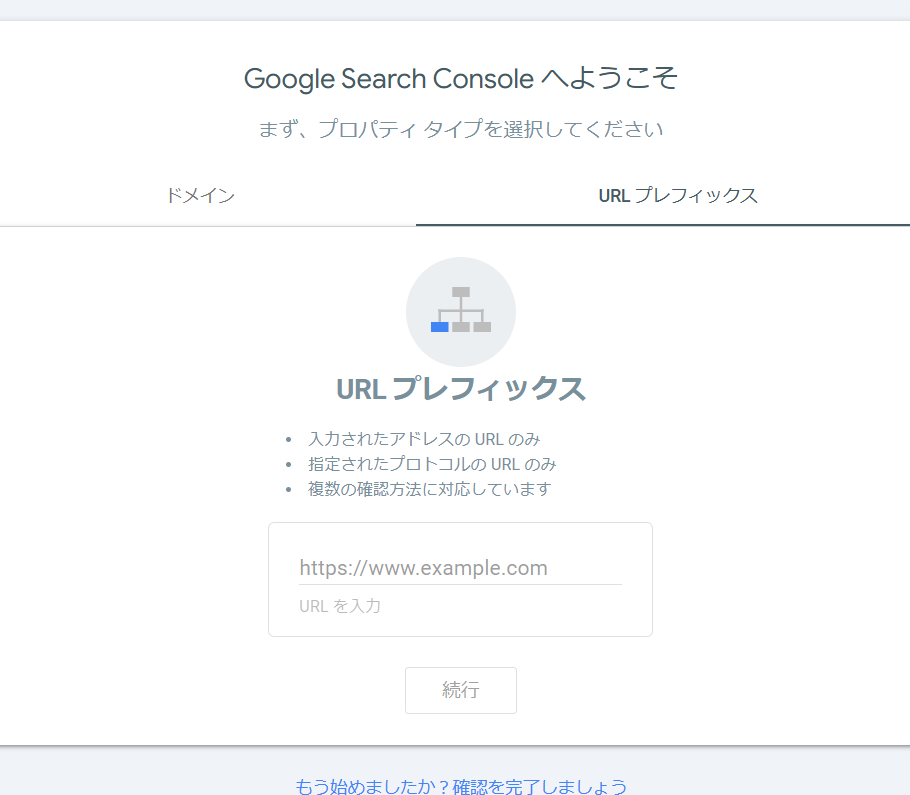Click the URL プレフィックス heading text
This screenshot has width=910, height=795.
tap(460, 390)
